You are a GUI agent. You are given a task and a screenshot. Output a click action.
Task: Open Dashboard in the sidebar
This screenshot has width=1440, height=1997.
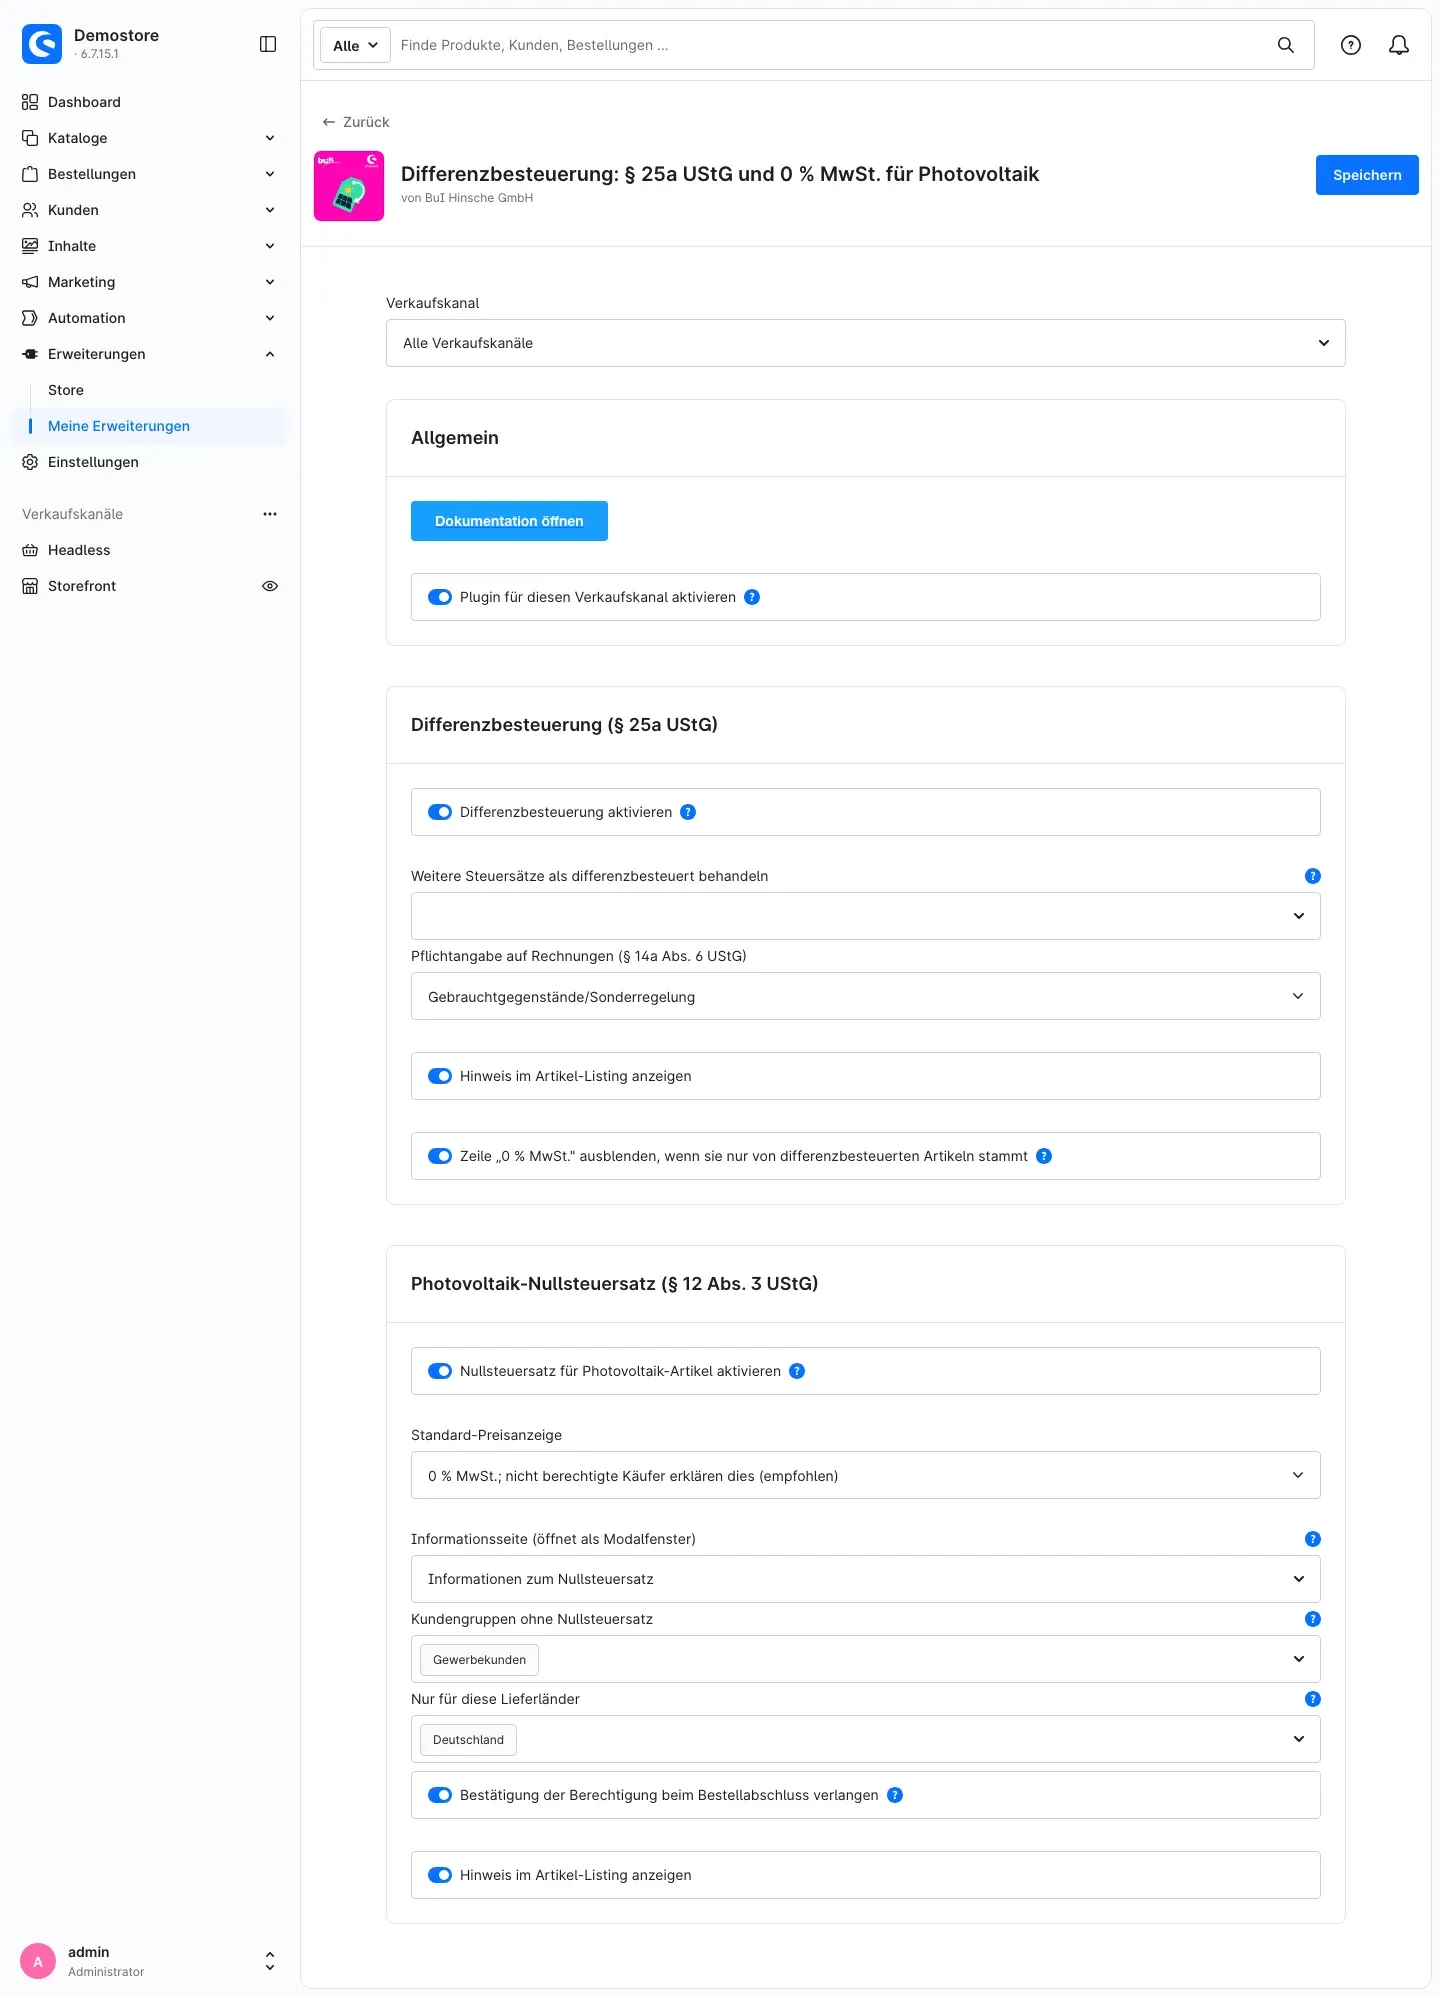click(148, 102)
